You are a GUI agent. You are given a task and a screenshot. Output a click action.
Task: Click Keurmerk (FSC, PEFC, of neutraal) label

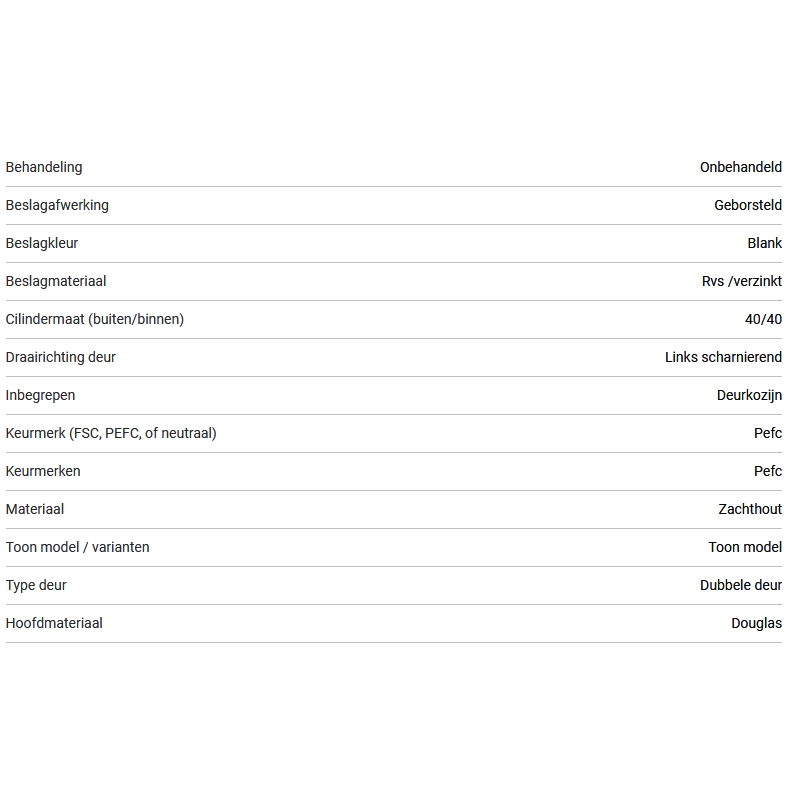(x=111, y=433)
